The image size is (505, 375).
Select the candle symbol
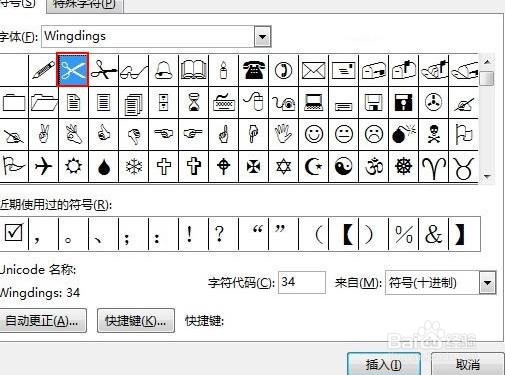[x=223, y=70]
